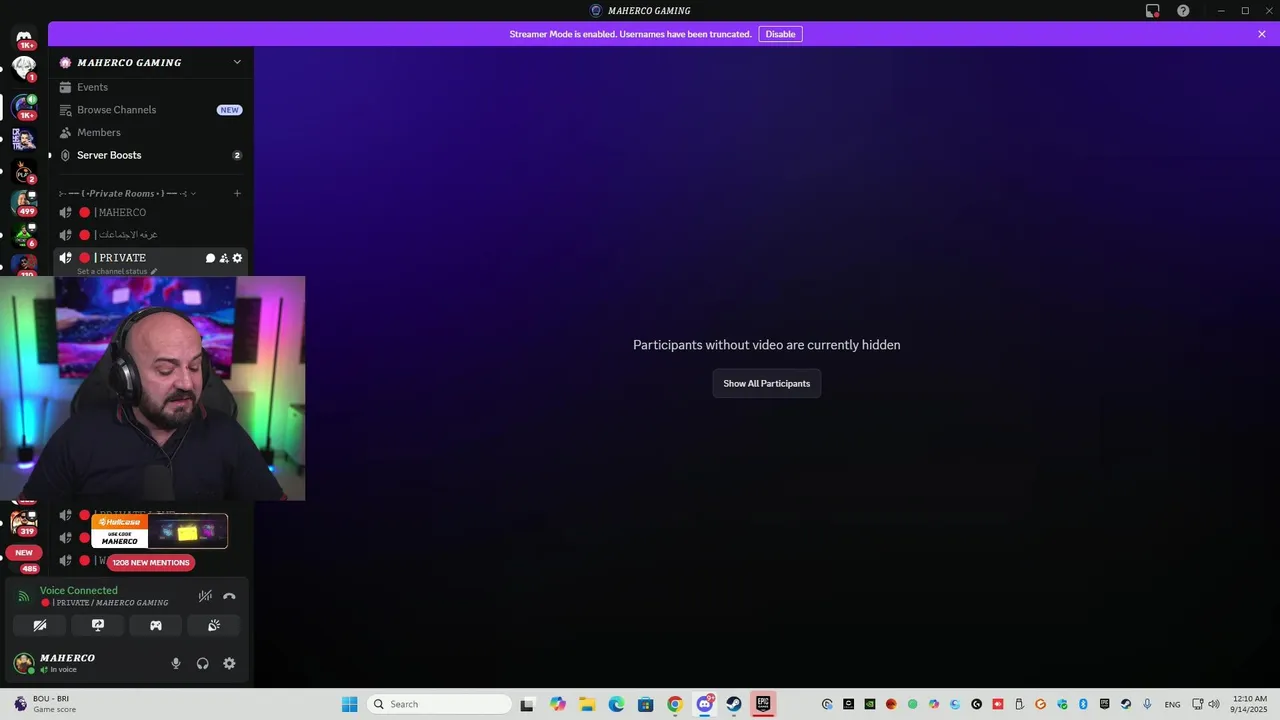Open chat for PRIVATE channel

click(x=211, y=258)
